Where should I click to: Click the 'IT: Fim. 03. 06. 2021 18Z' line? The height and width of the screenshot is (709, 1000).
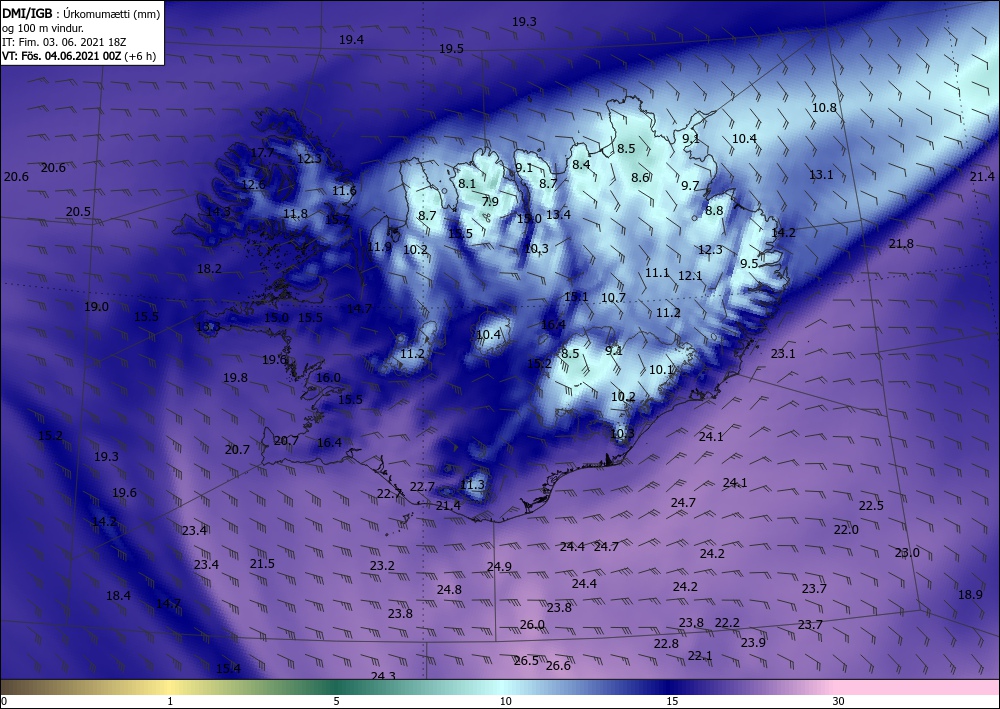click(x=64, y=42)
